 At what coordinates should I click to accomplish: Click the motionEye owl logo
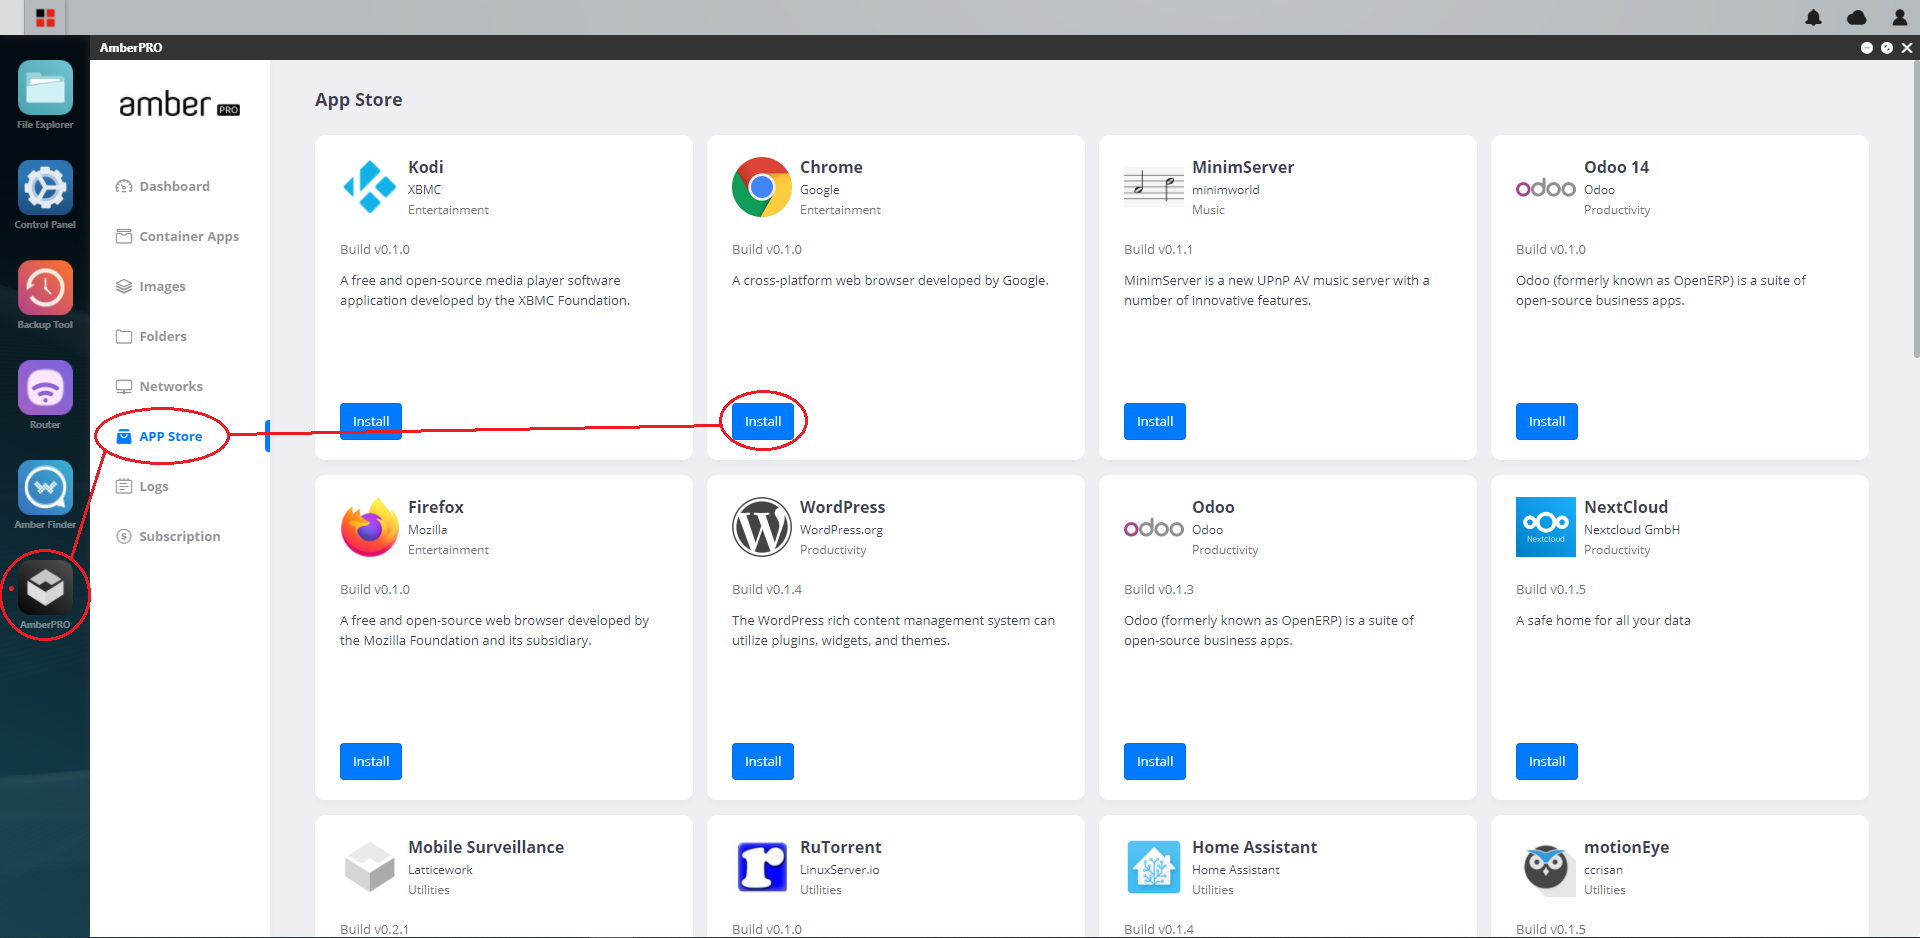click(1546, 866)
